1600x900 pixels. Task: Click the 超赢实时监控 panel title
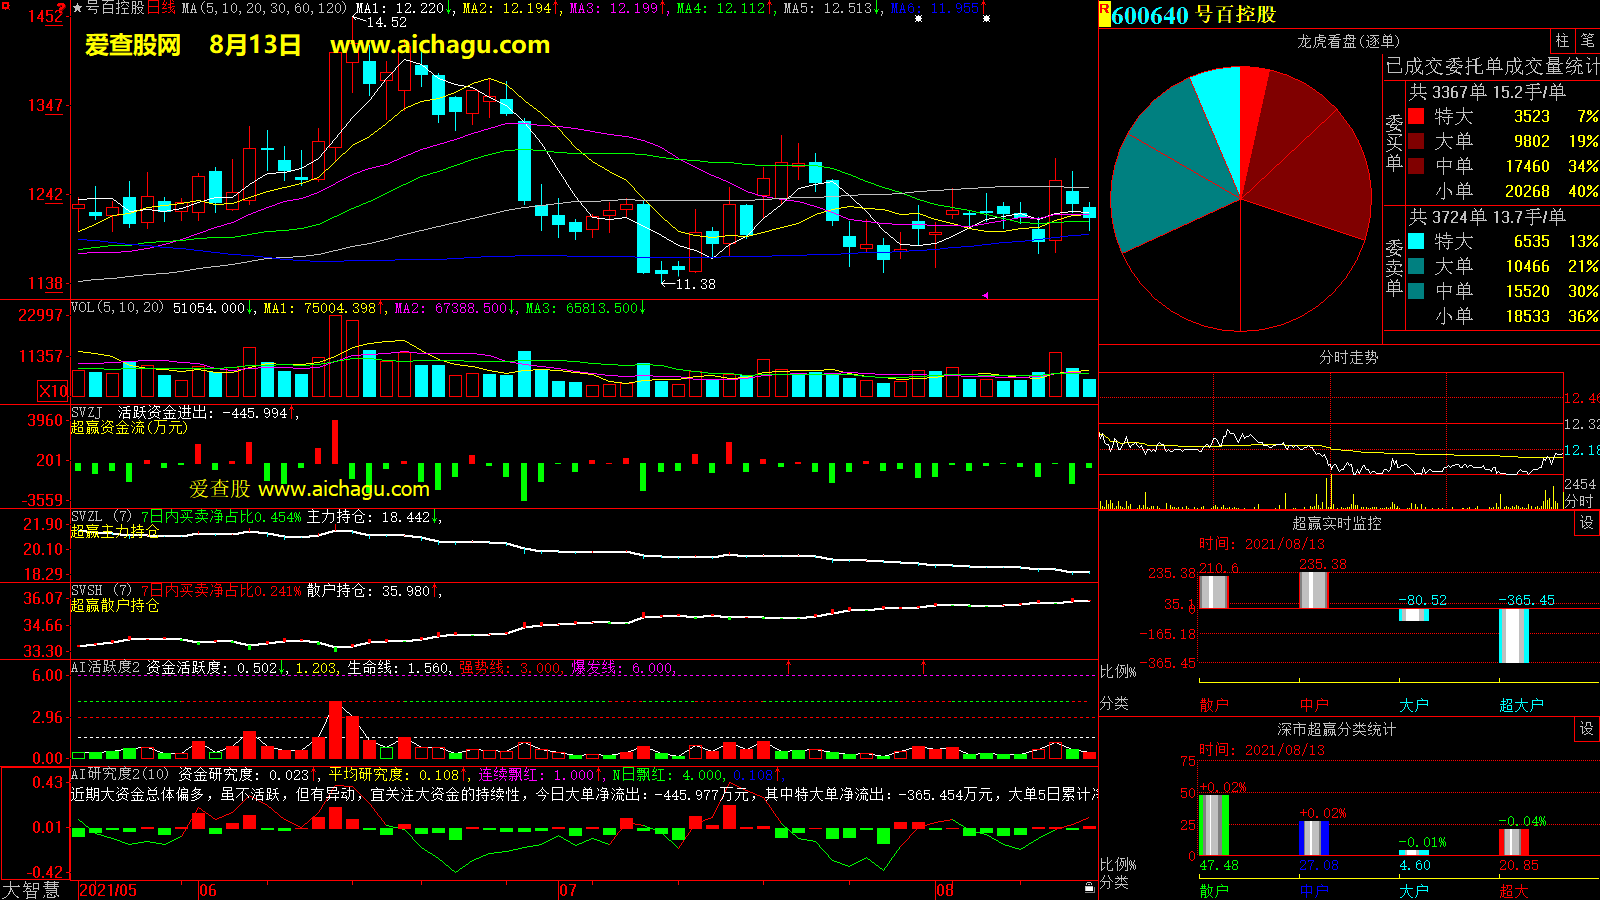[x=1337, y=523]
